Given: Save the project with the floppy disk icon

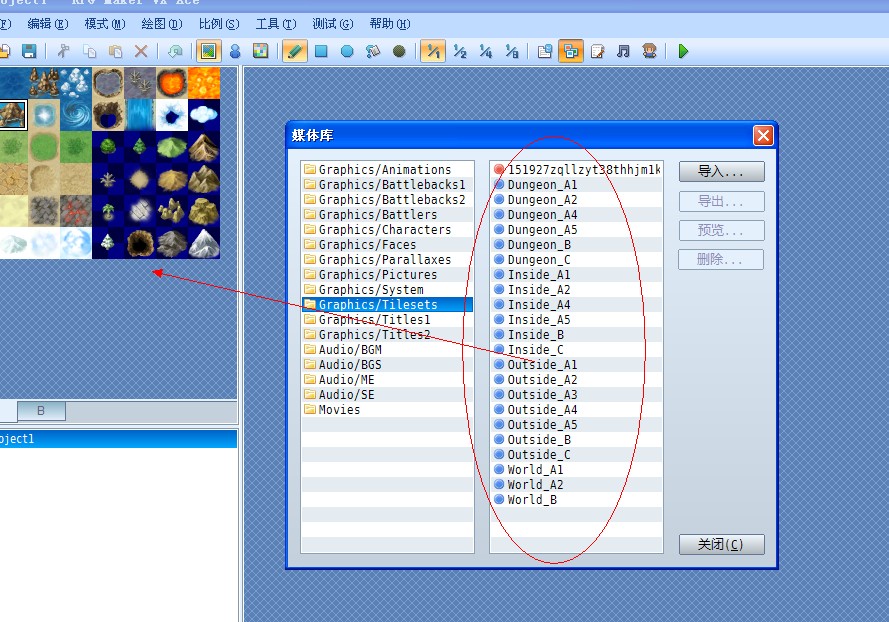Looking at the screenshot, I should pos(29,52).
